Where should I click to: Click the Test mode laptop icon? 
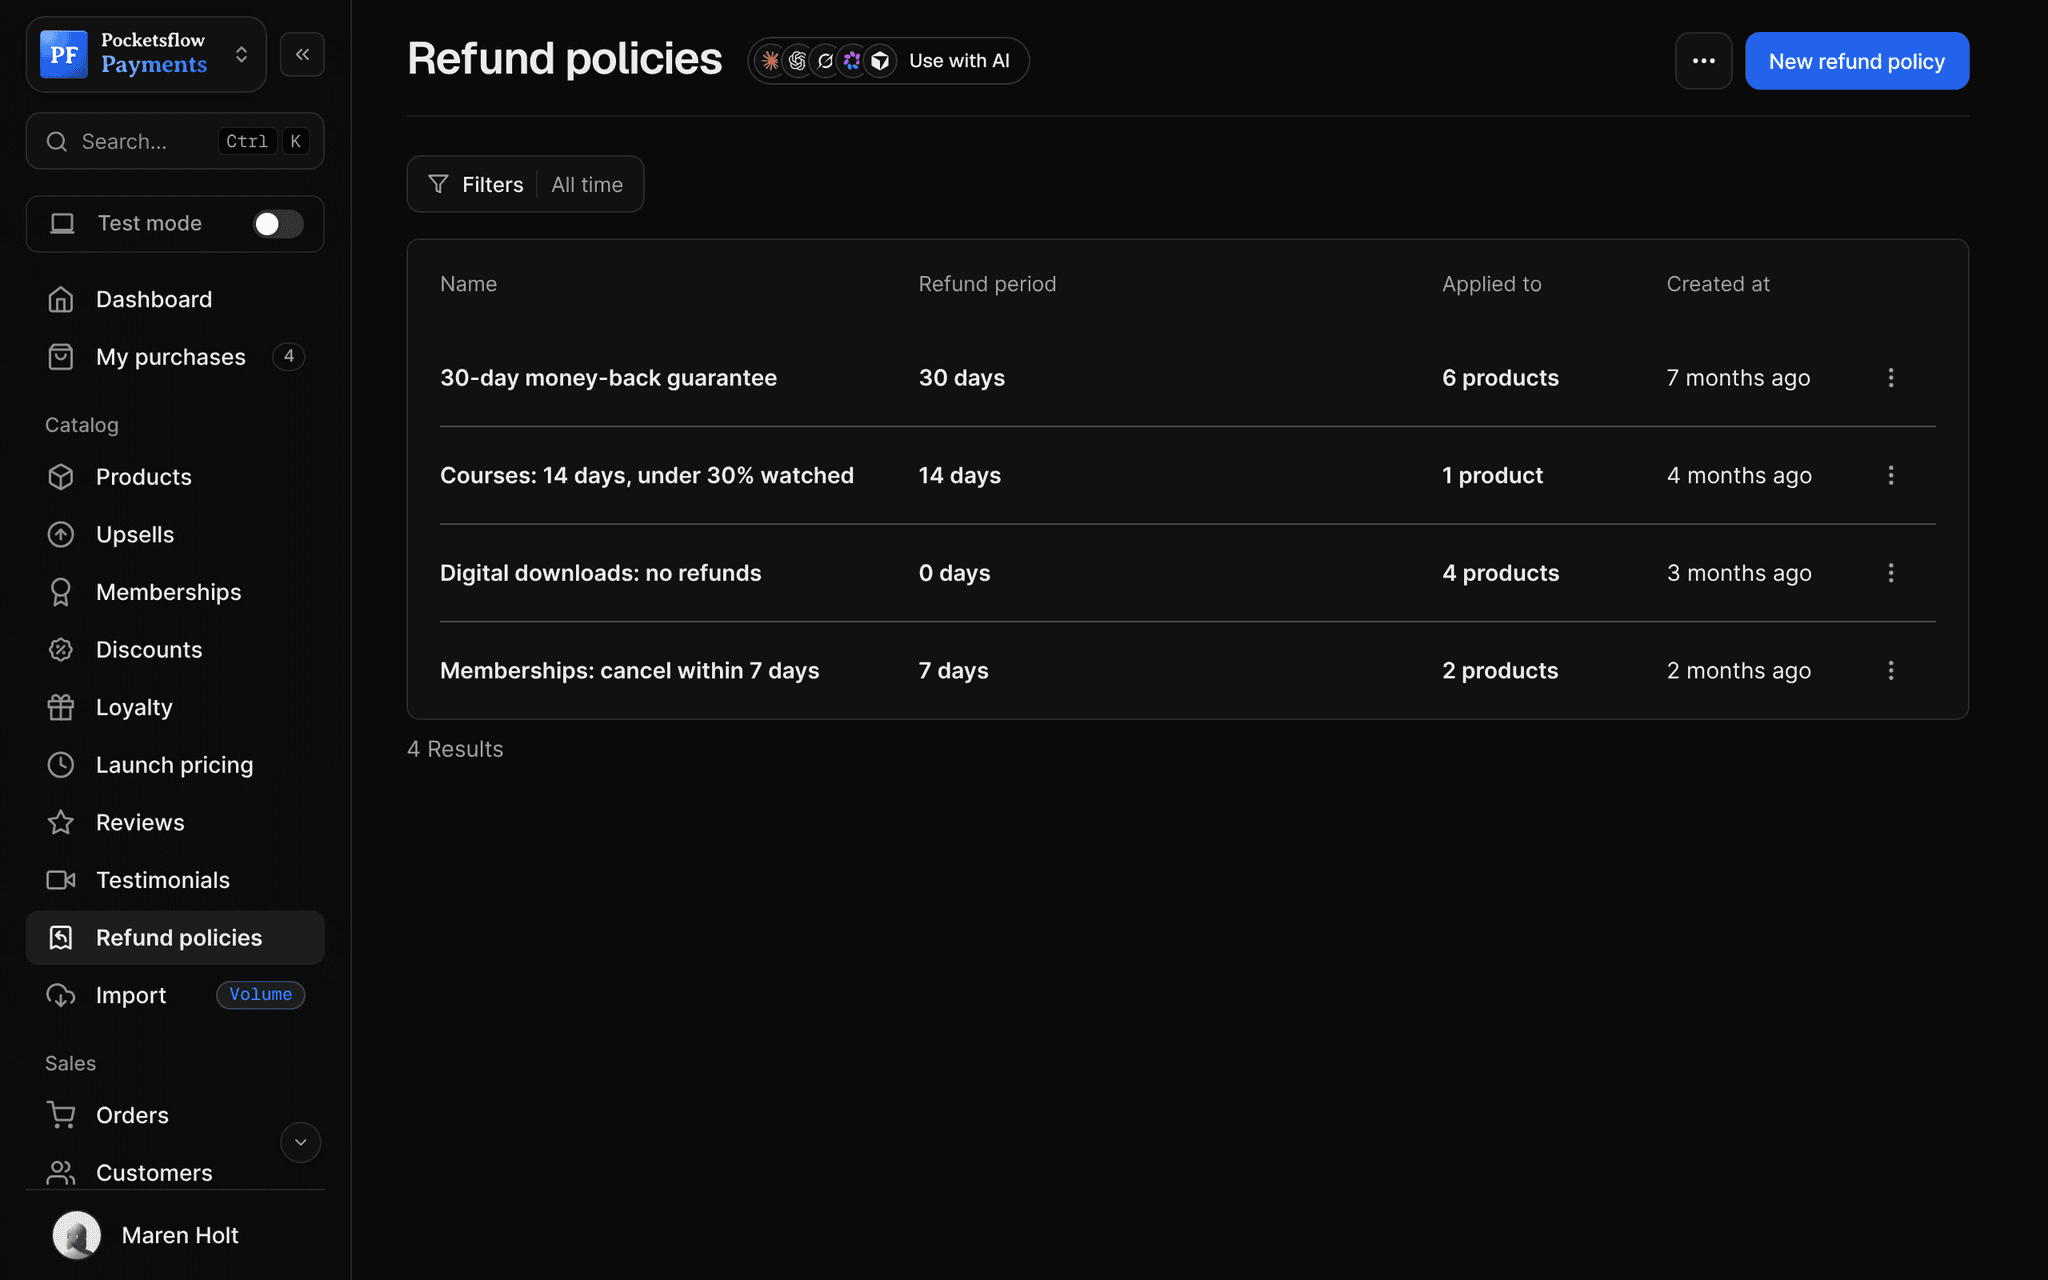[x=62, y=224]
